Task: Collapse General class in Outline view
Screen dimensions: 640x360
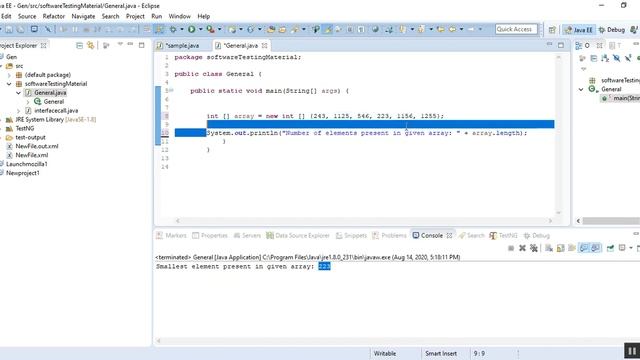Action: pyautogui.click(x=581, y=89)
